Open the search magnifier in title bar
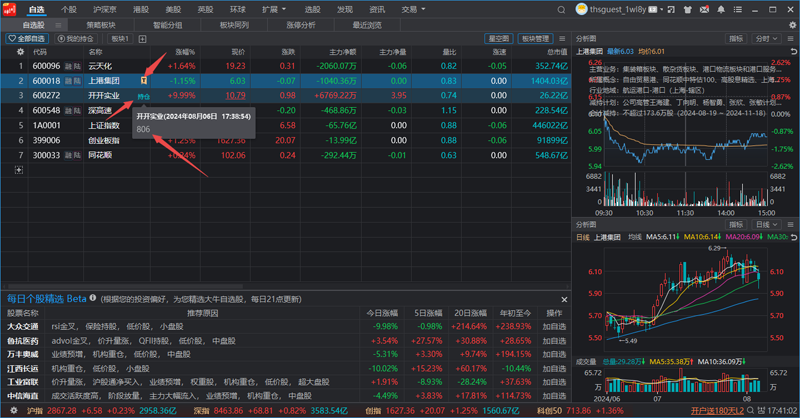Viewport: 800px width, 418px height. point(561,10)
